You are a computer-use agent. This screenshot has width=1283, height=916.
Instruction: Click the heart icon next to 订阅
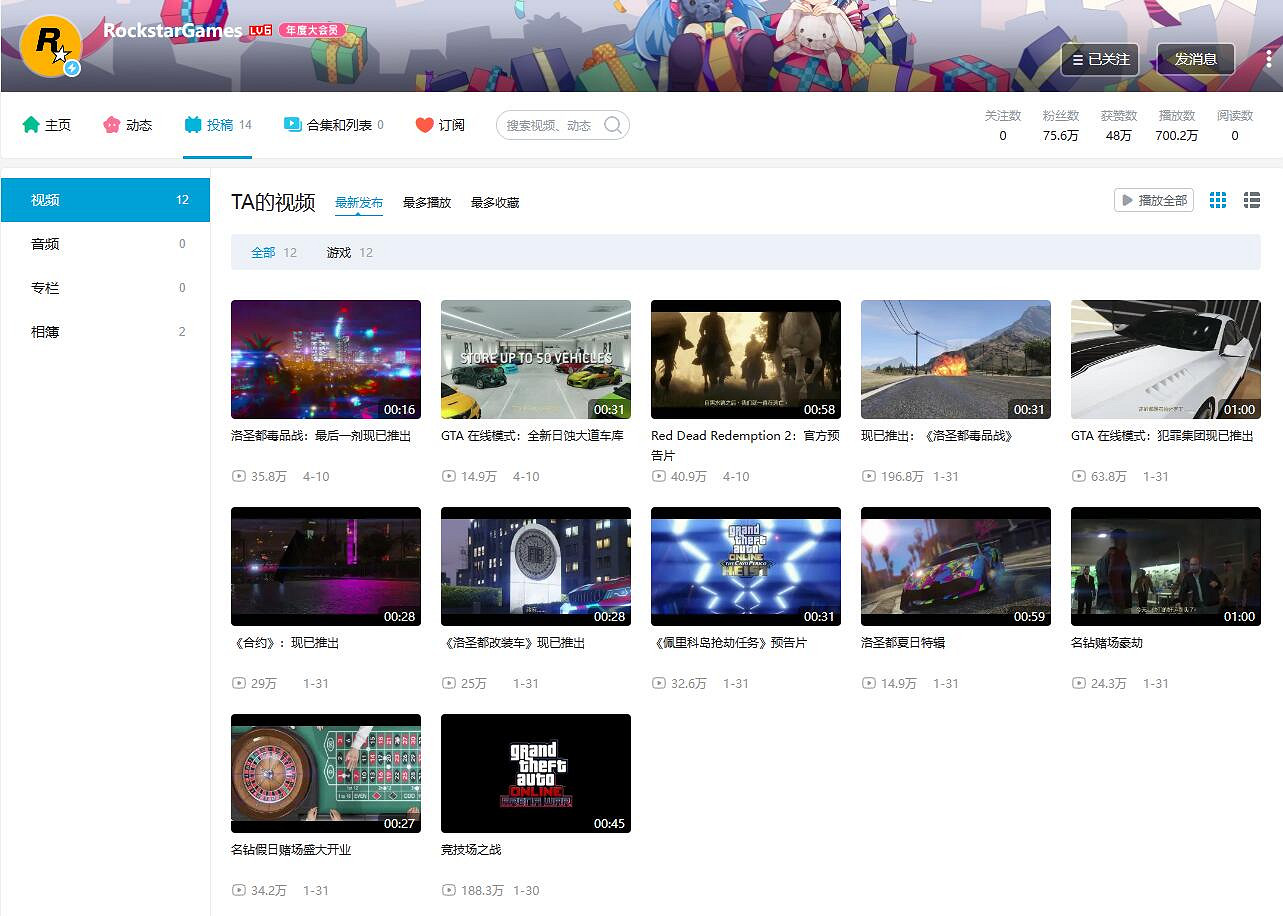(x=423, y=124)
